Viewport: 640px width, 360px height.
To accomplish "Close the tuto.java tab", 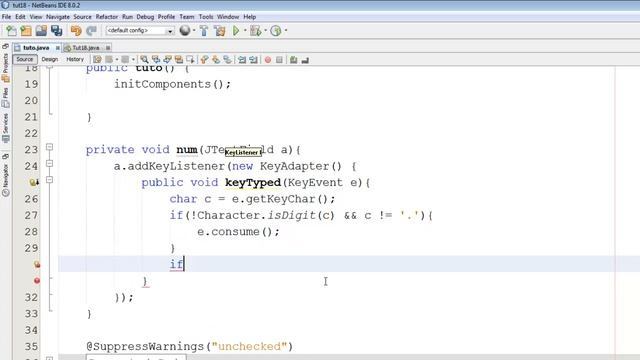I will click(58, 48).
